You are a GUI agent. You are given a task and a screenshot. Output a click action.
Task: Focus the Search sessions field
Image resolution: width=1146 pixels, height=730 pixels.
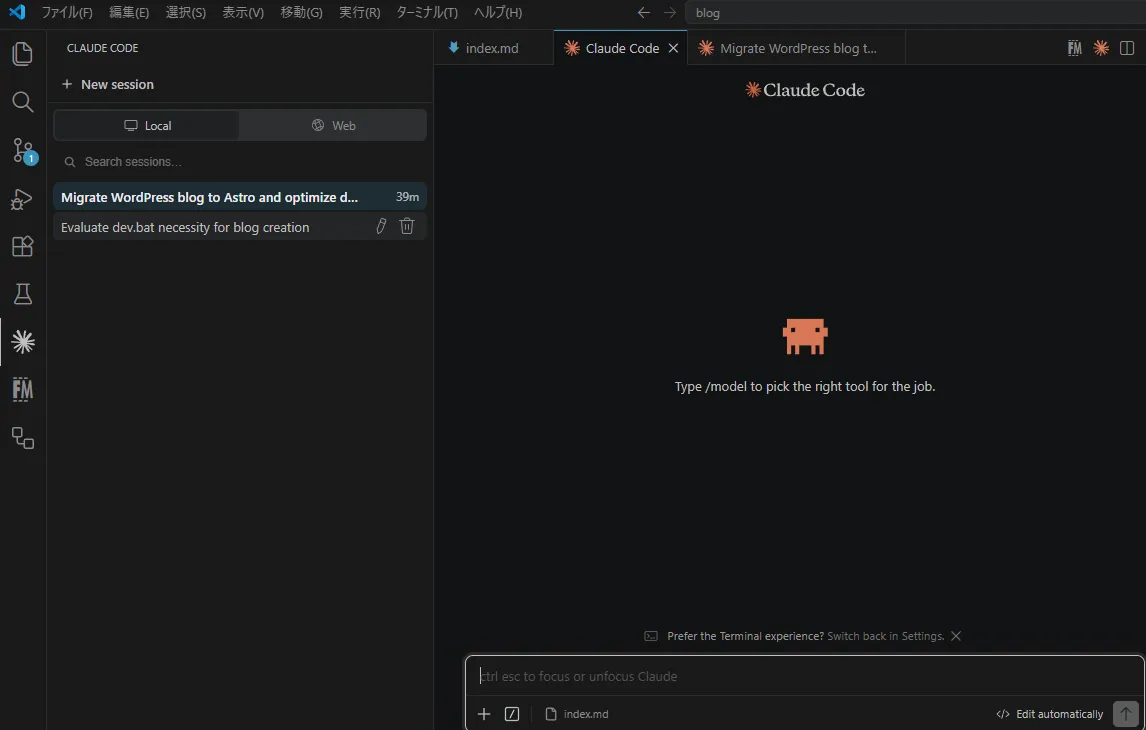240,162
